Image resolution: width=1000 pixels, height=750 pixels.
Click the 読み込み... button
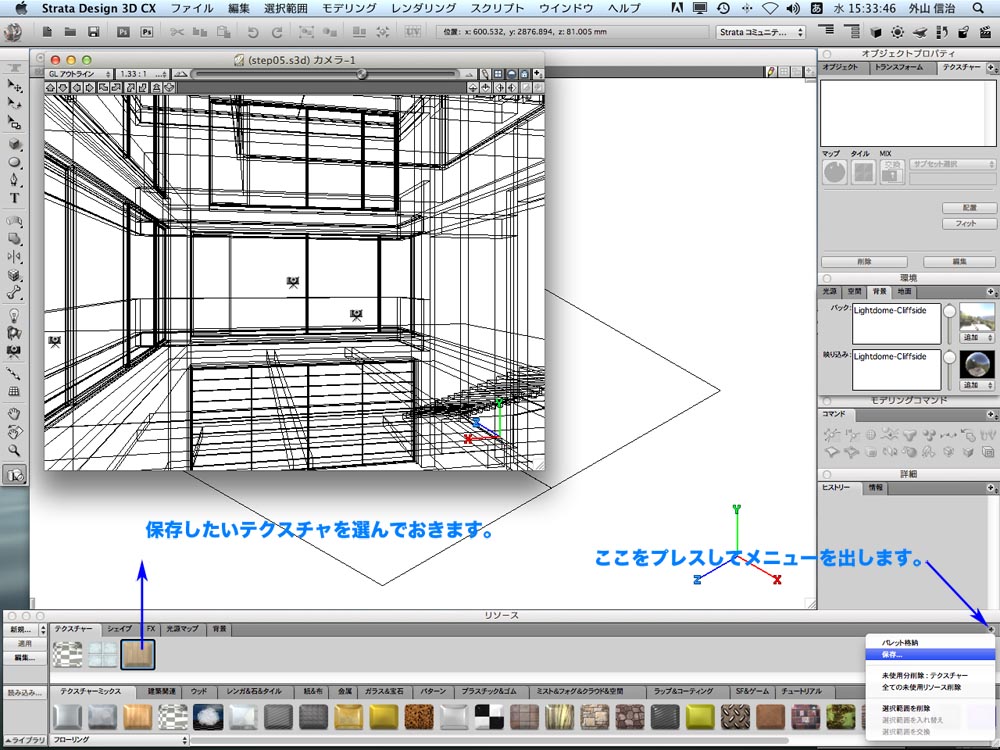[25, 692]
